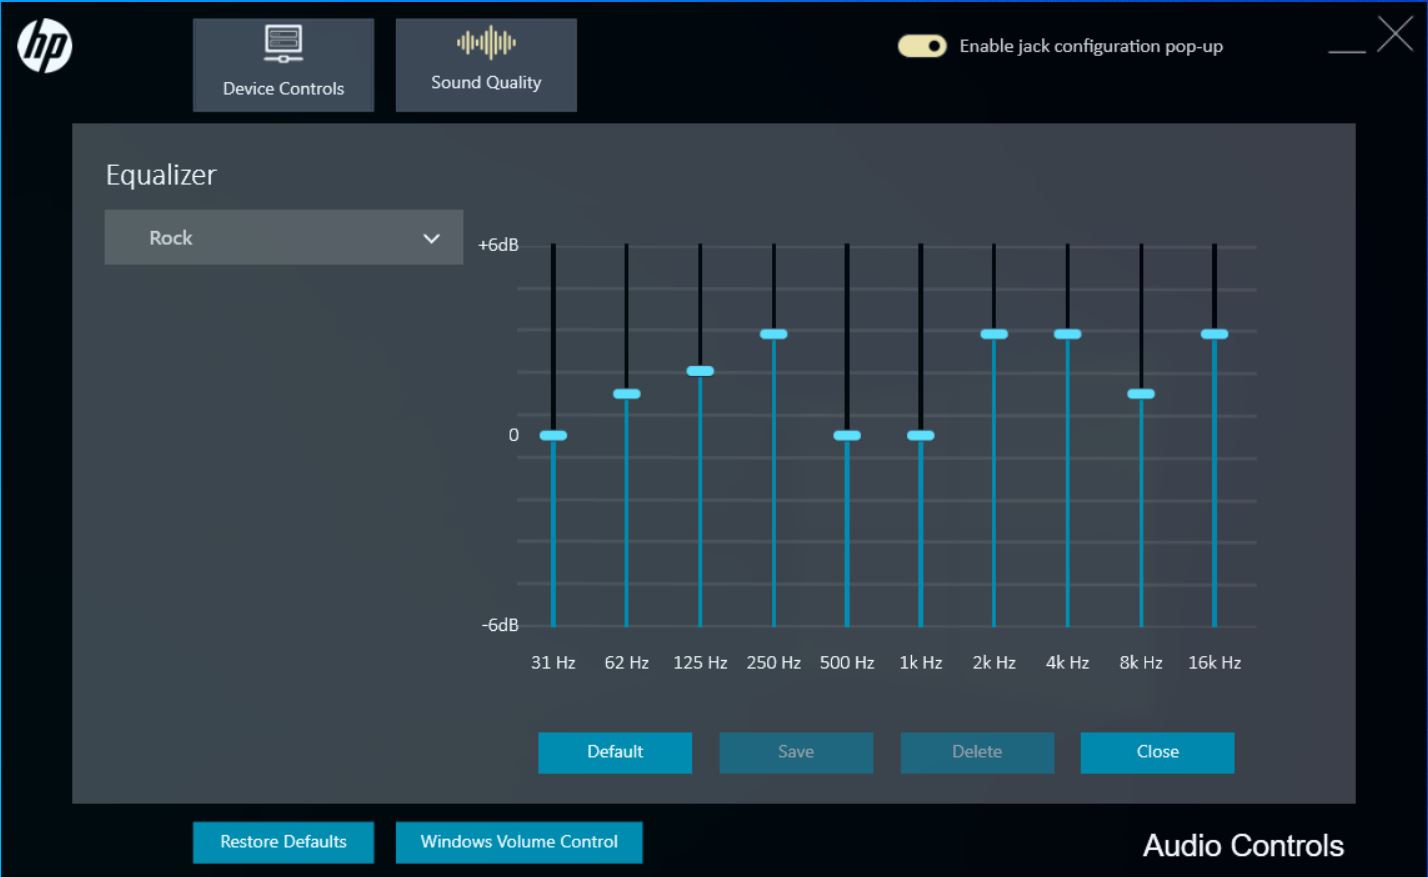1428x877 pixels.
Task: Click the 250 Hz slider handle
Action: pos(774,334)
